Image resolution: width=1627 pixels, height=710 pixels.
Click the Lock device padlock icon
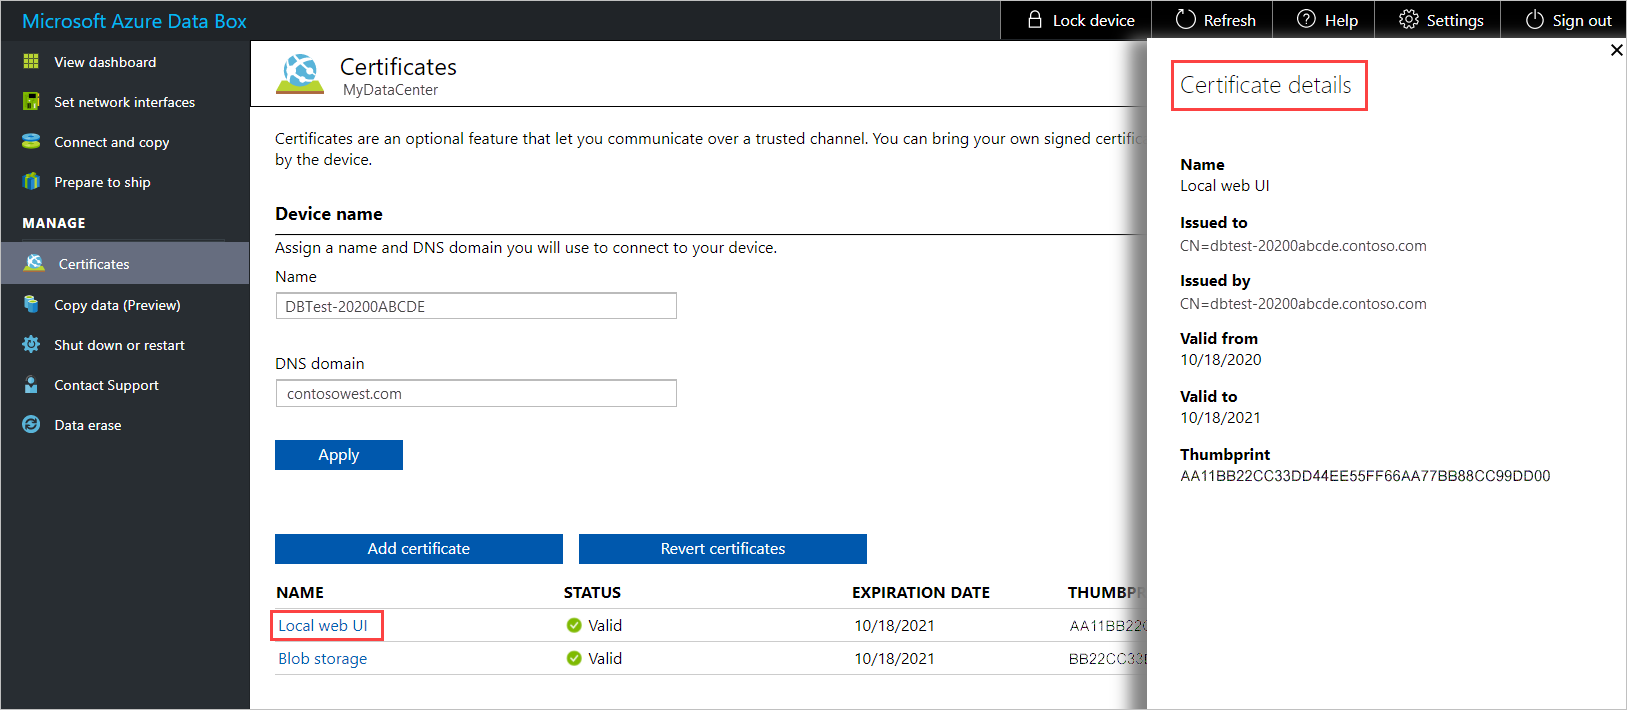click(1035, 19)
